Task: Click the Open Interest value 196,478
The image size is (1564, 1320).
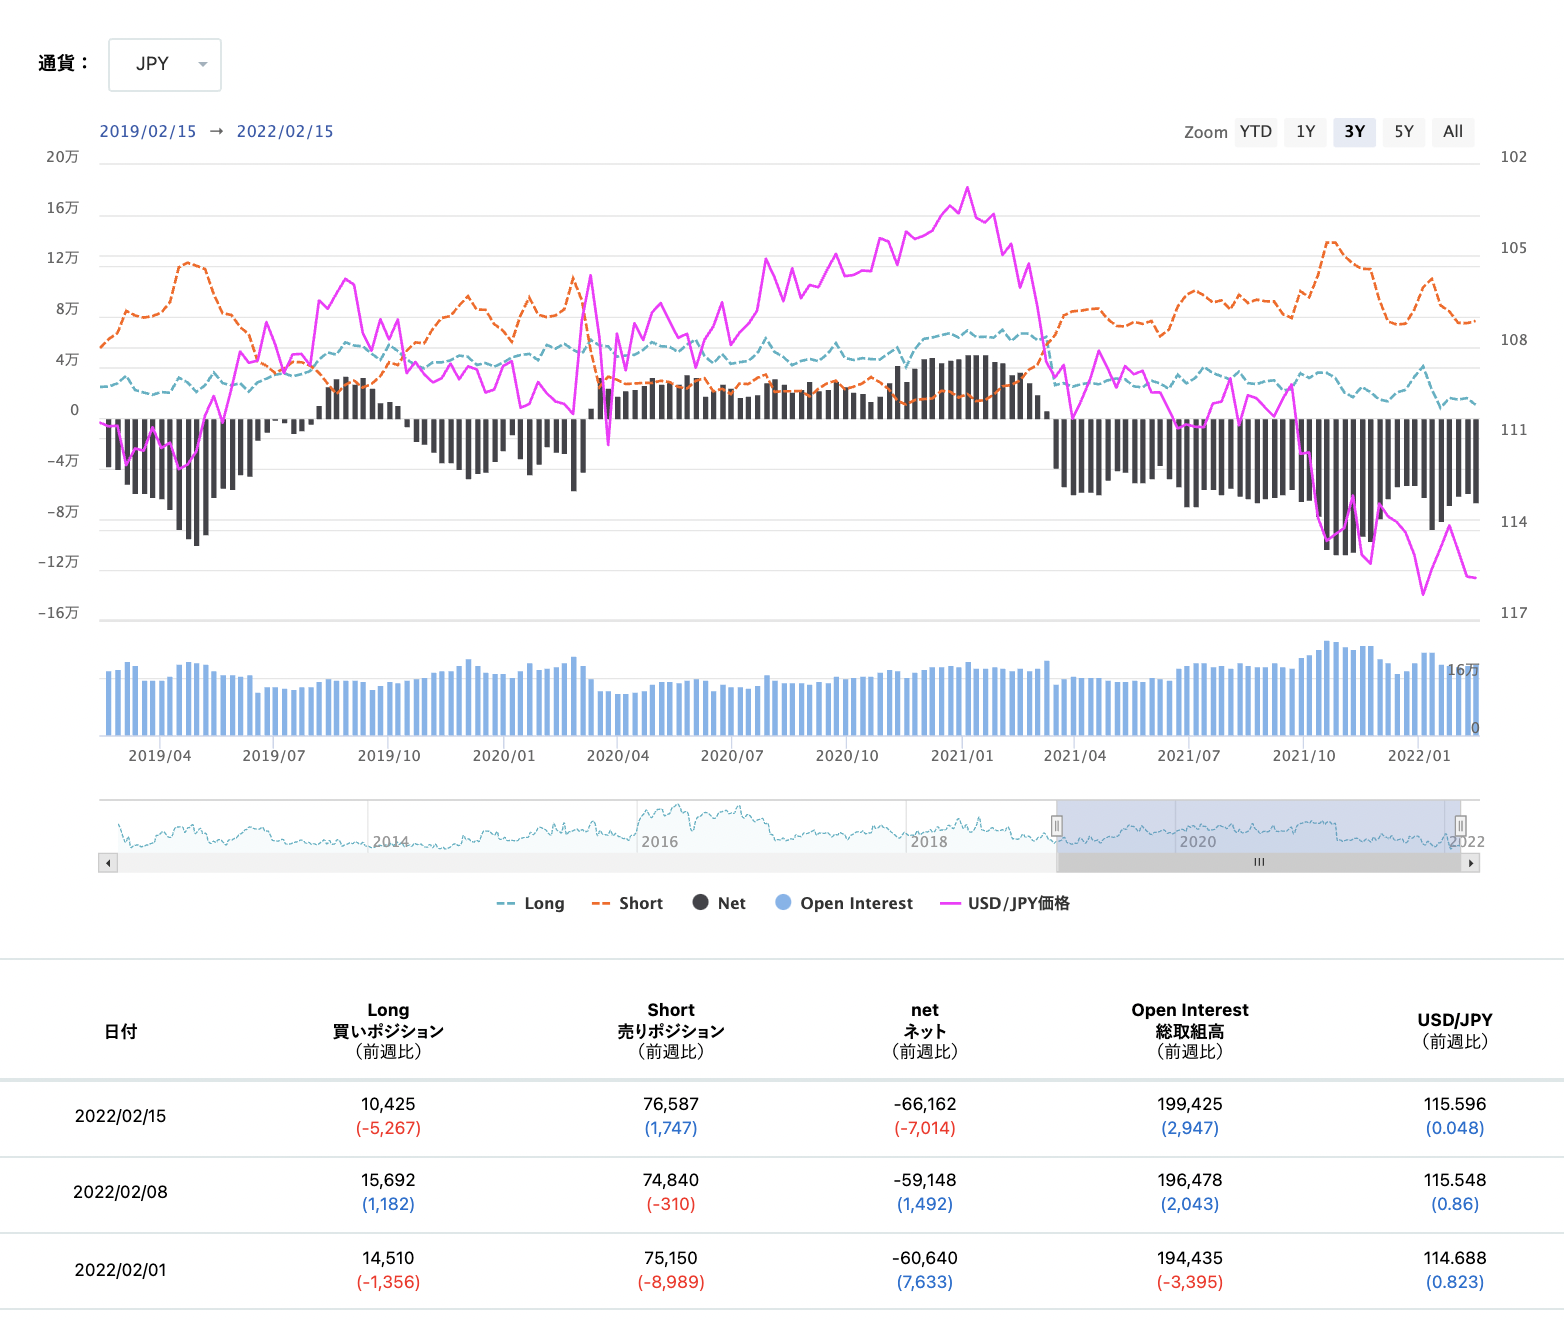Action: (1190, 1180)
